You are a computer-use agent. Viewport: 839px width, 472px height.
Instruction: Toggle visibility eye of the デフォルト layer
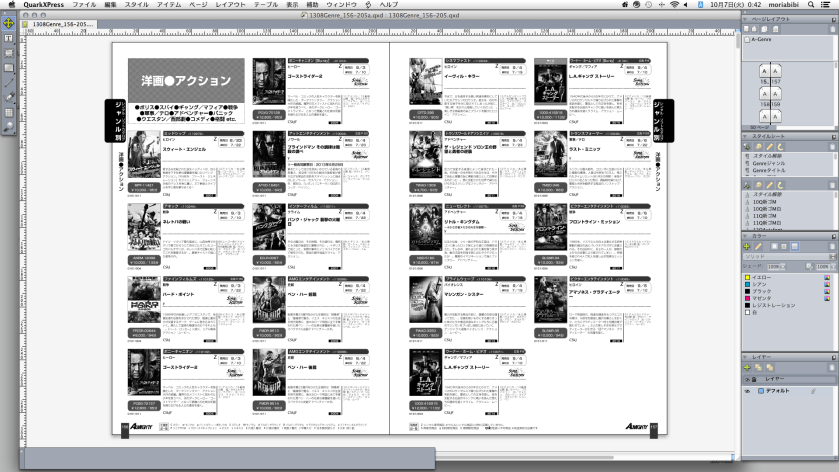pos(747,391)
